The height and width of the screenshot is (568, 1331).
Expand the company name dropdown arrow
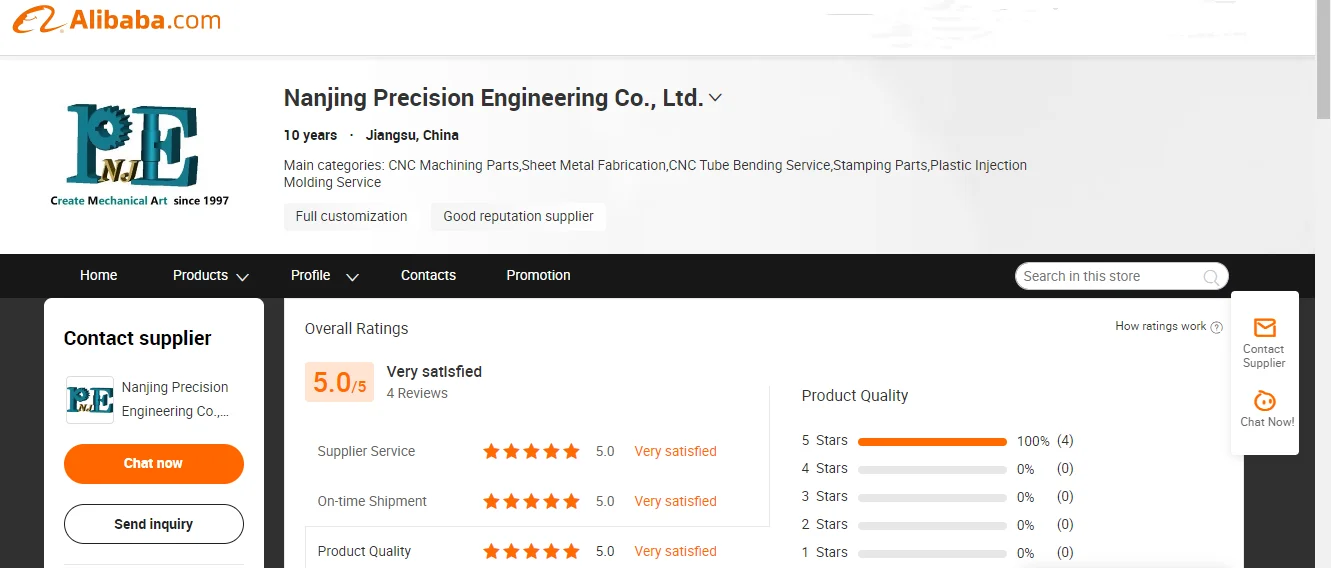715,98
